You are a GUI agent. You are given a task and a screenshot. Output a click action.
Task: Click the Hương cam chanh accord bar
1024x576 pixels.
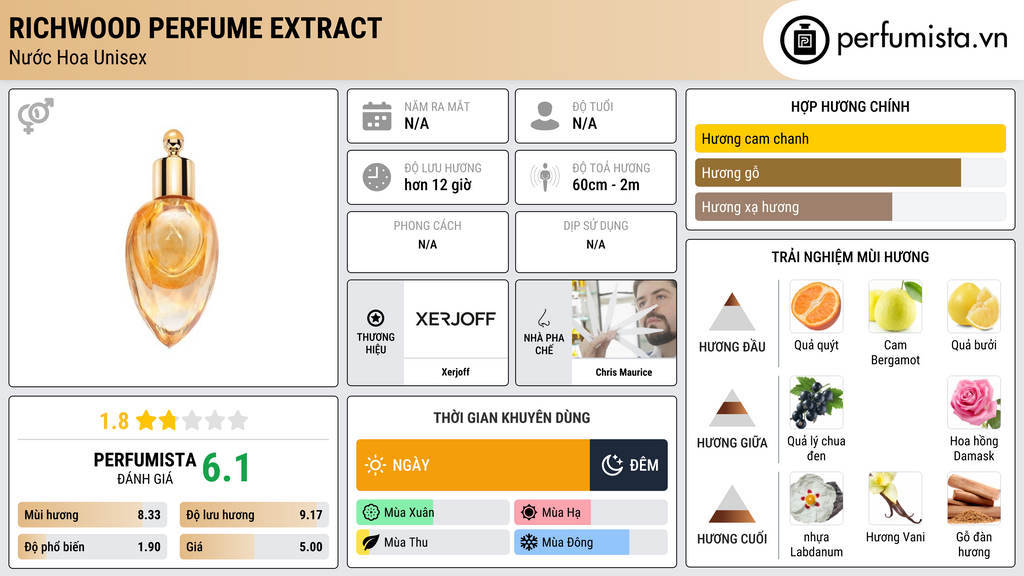coord(850,139)
